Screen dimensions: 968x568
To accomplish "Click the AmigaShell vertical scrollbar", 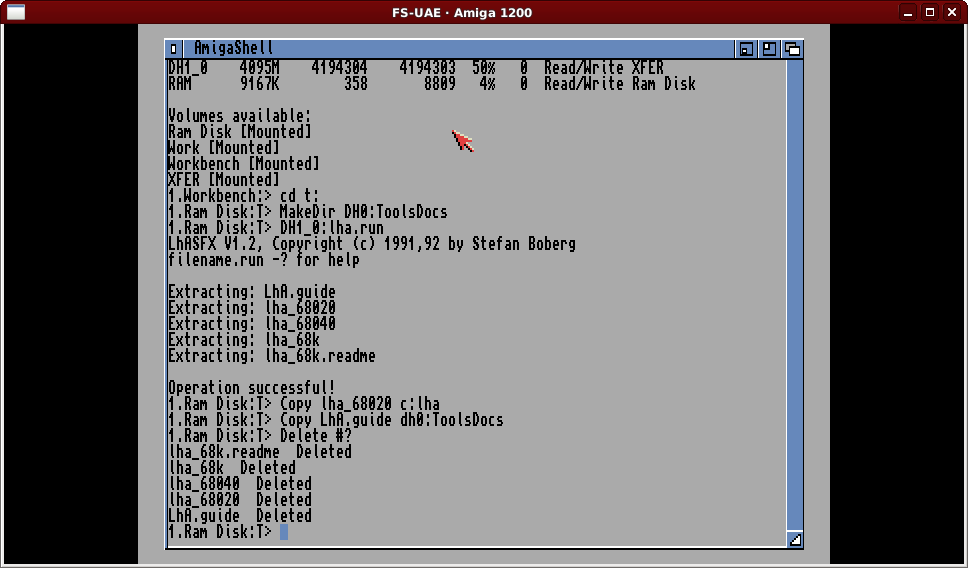I will click(x=795, y=294).
